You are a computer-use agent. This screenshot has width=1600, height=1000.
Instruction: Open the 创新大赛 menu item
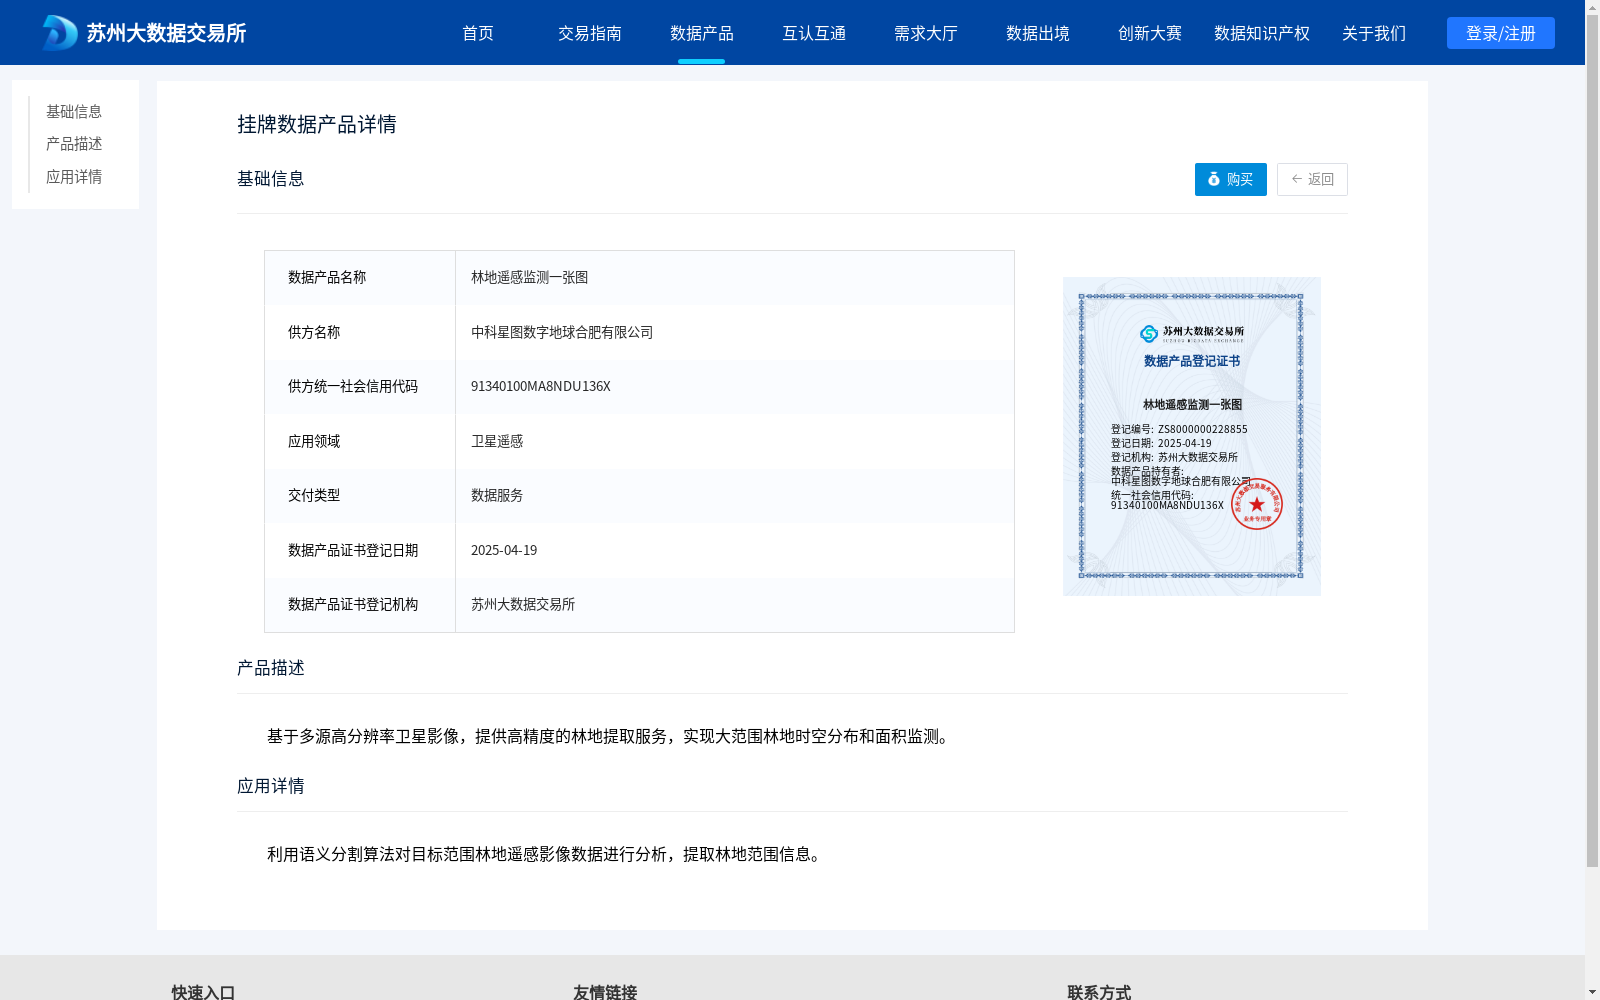[x=1150, y=33]
